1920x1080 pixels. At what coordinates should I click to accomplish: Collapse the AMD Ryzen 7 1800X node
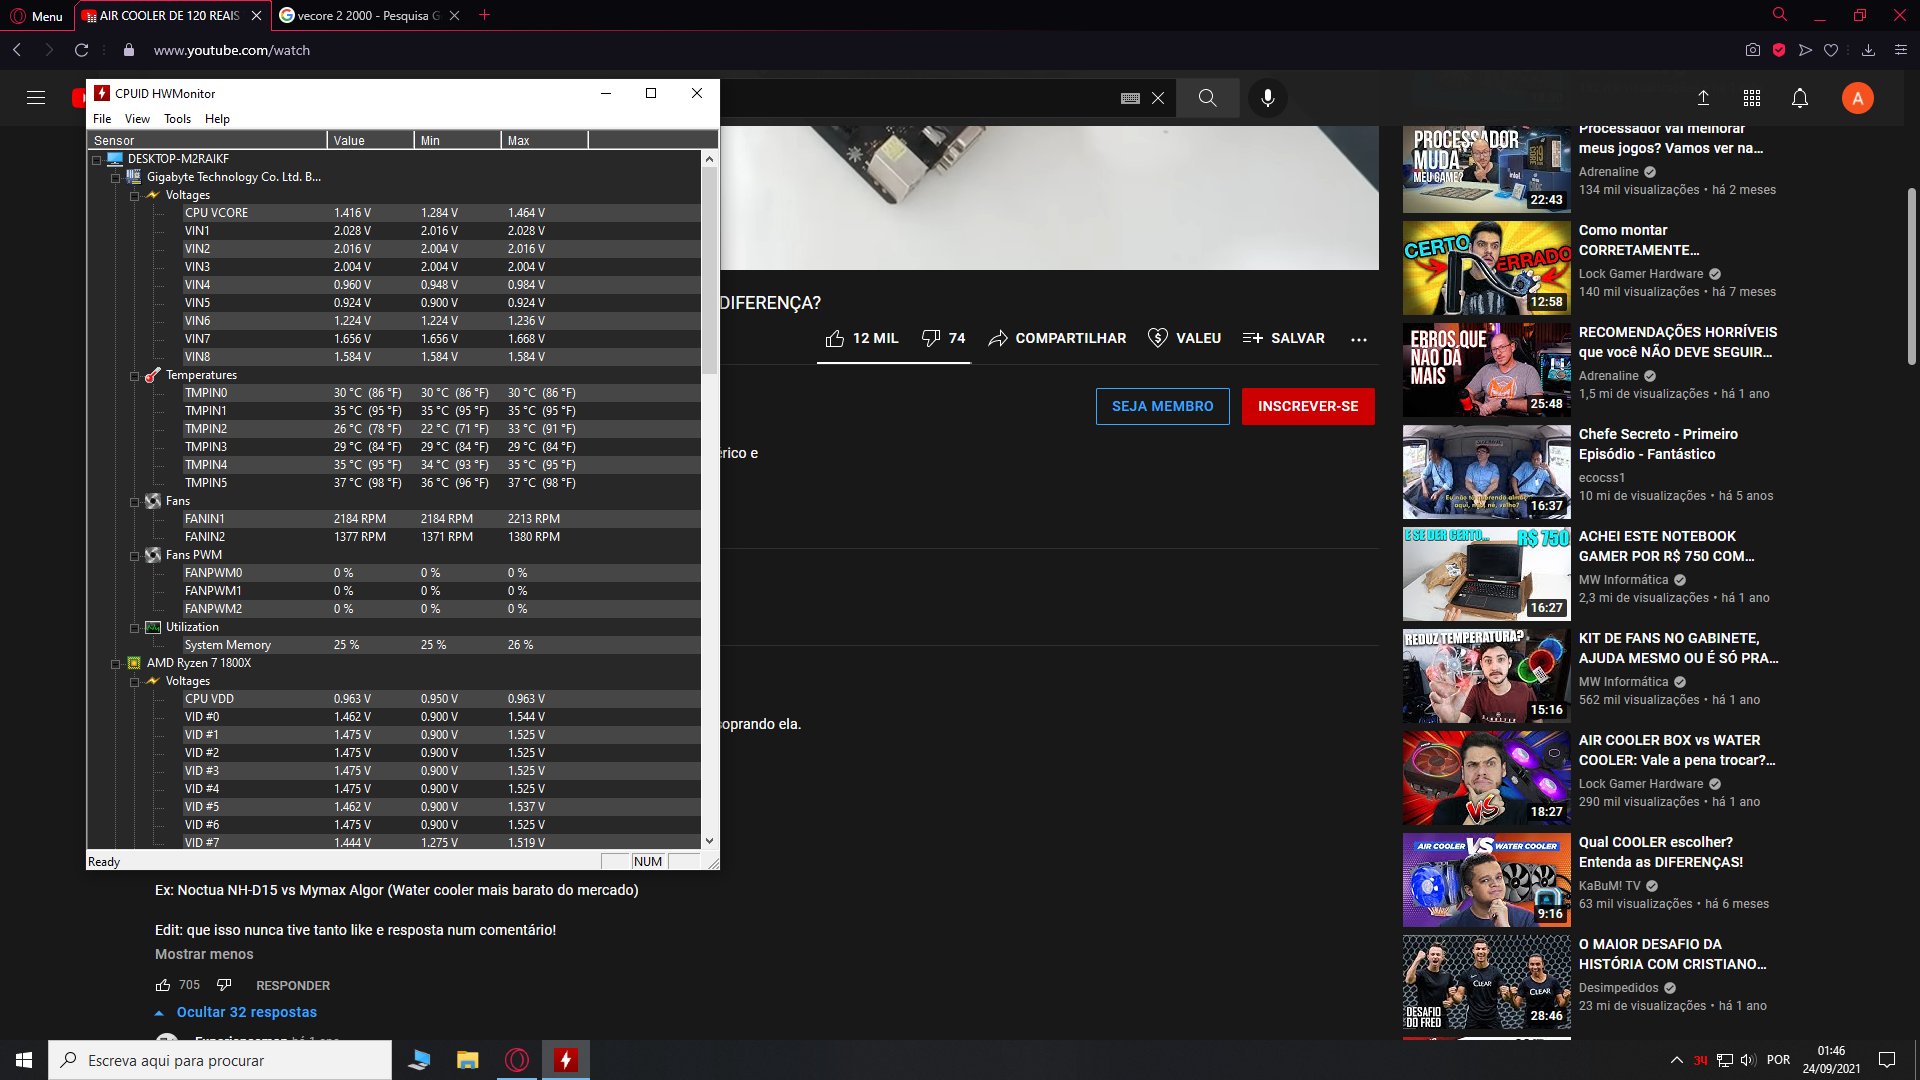[116, 664]
